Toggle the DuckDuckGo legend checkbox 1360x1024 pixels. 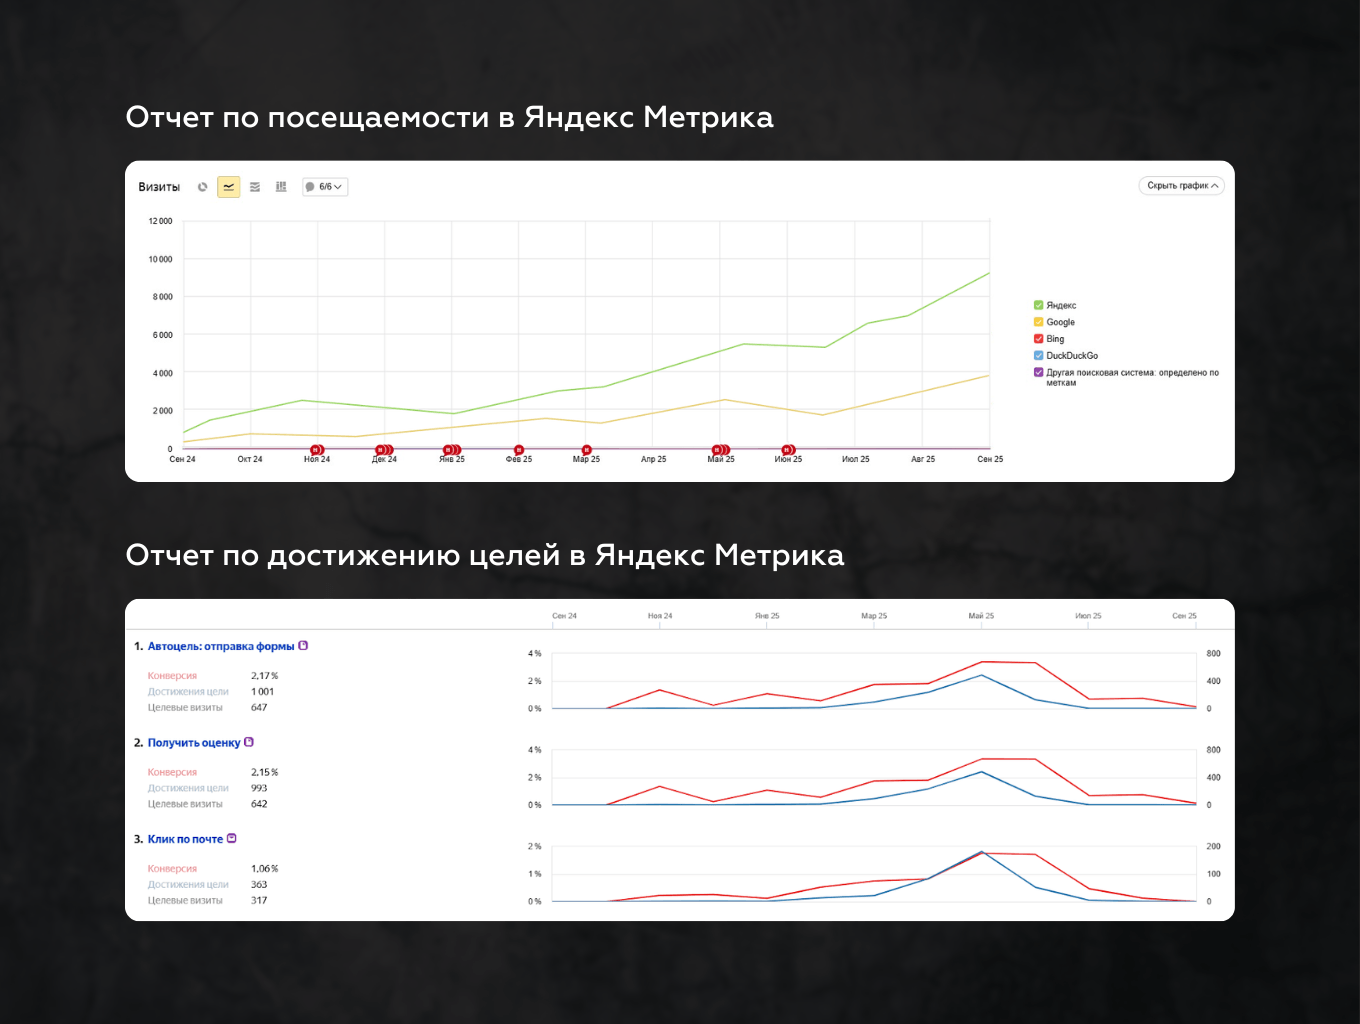coord(1038,355)
